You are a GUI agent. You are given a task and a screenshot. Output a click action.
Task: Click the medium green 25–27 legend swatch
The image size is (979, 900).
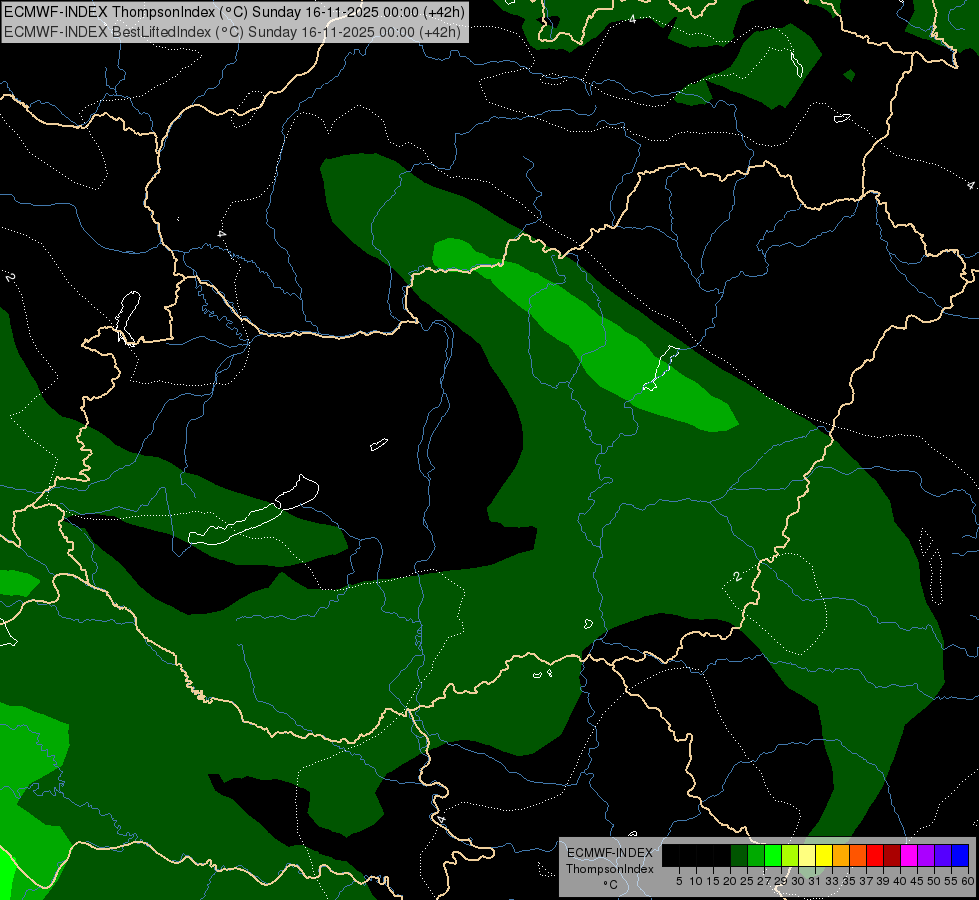coord(756,855)
